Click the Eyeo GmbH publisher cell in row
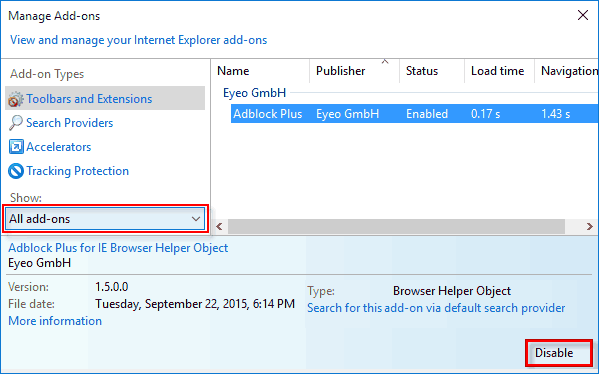Screen dimensions: 599x374 click(347, 114)
